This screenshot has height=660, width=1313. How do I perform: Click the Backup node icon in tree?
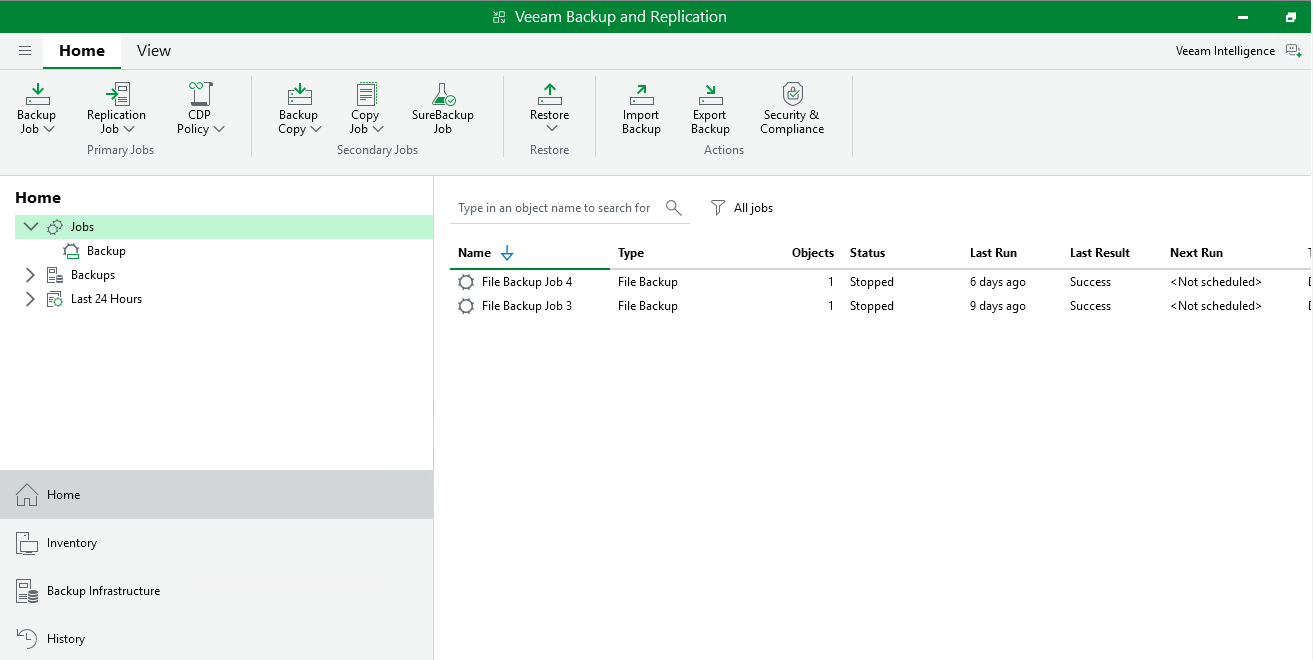[x=71, y=251]
